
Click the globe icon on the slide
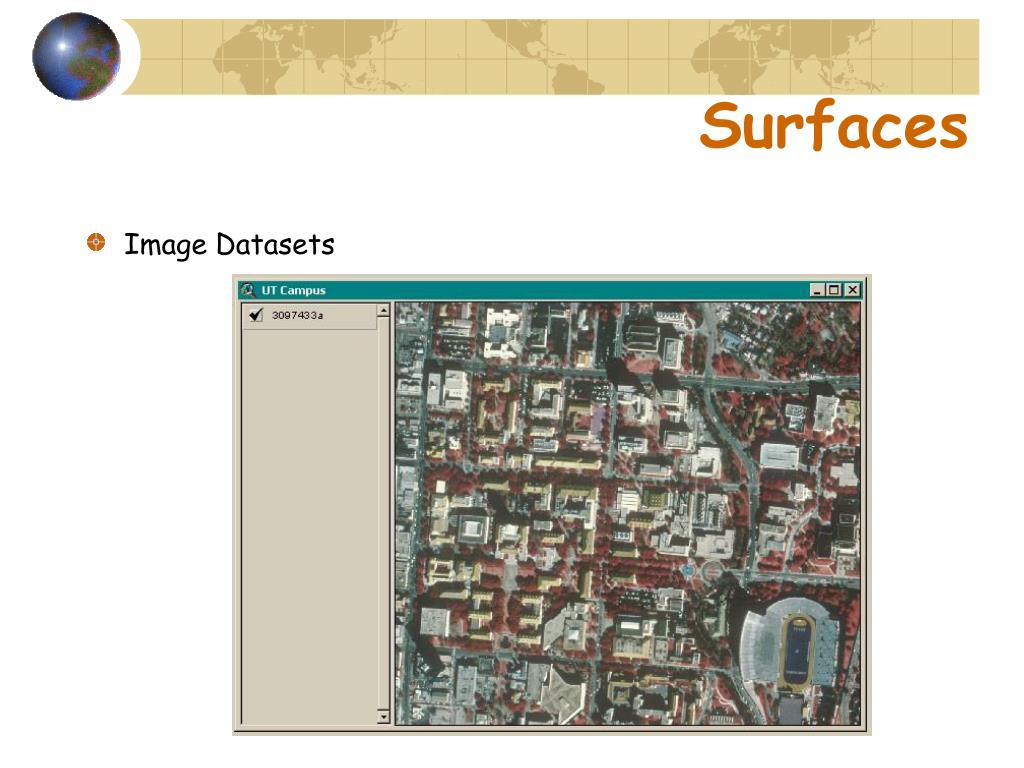click(76, 56)
